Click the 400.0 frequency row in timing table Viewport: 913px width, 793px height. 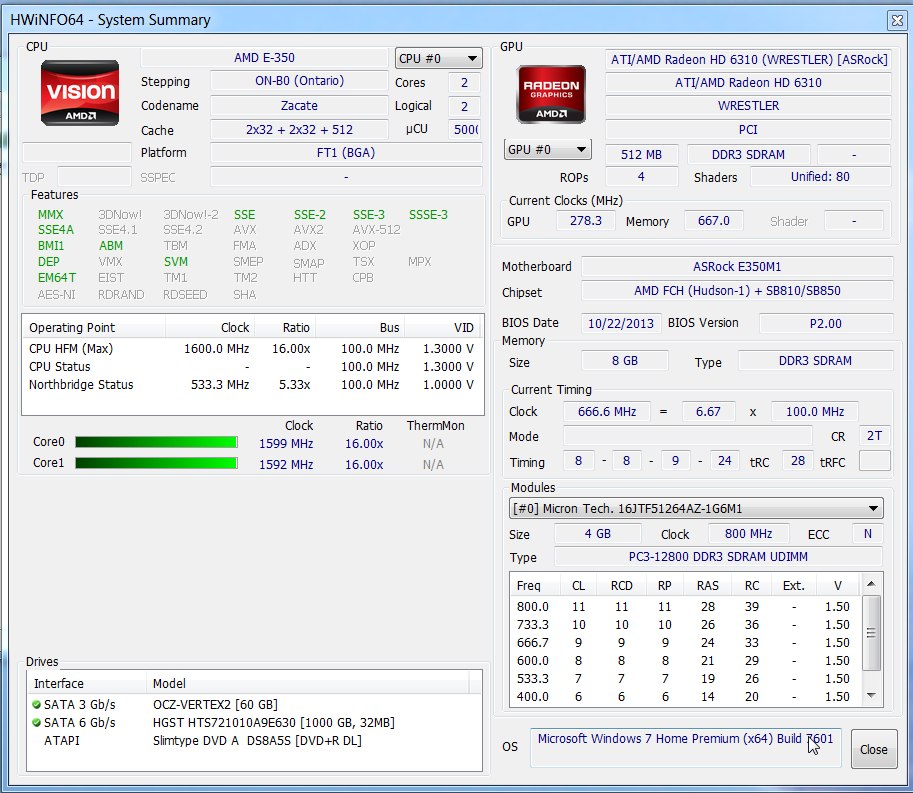point(686,696)
